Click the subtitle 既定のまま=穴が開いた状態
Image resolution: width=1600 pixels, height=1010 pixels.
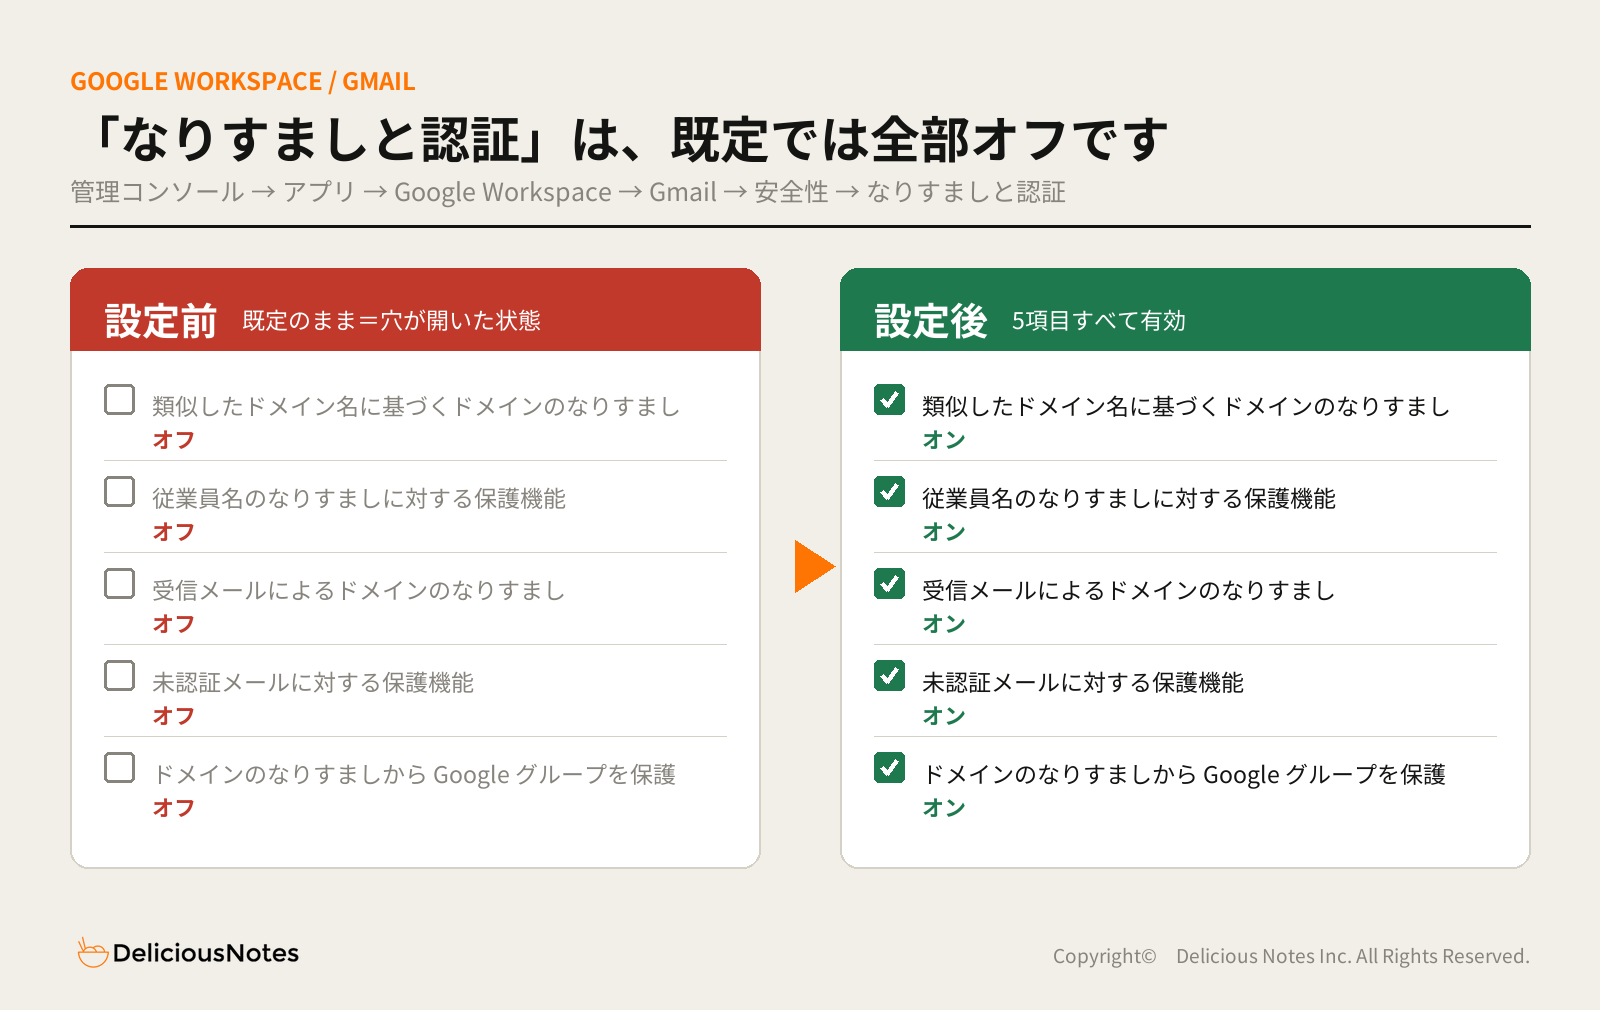[391, 321]
